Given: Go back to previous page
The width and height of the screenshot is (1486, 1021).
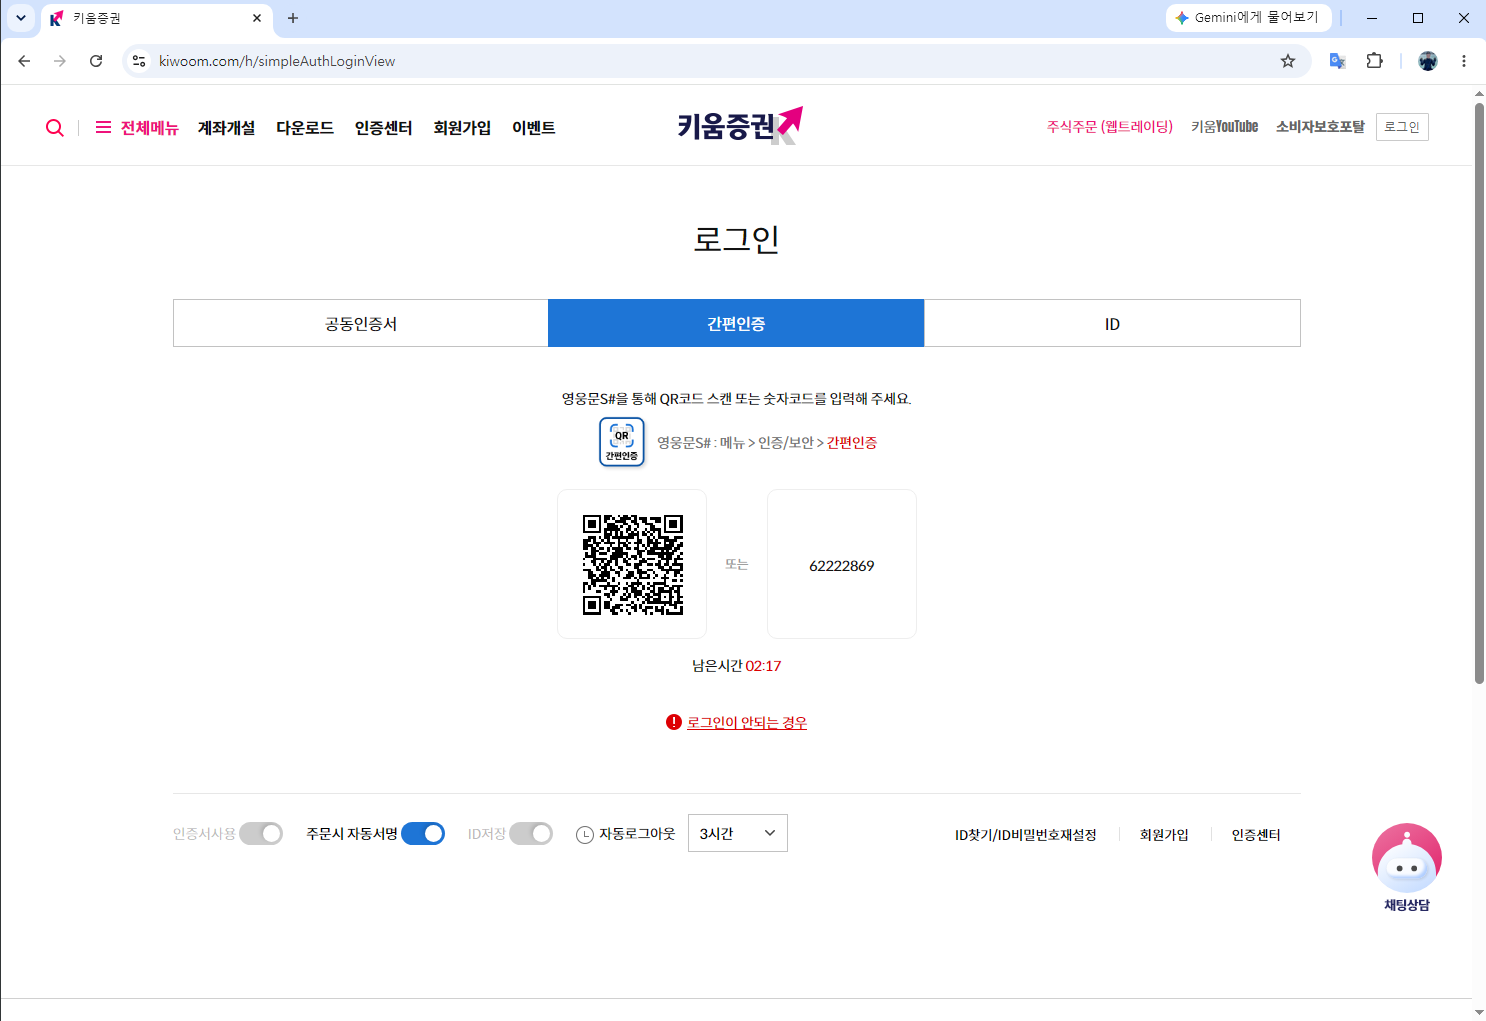Looking at the screenshot, I should 24,61.
